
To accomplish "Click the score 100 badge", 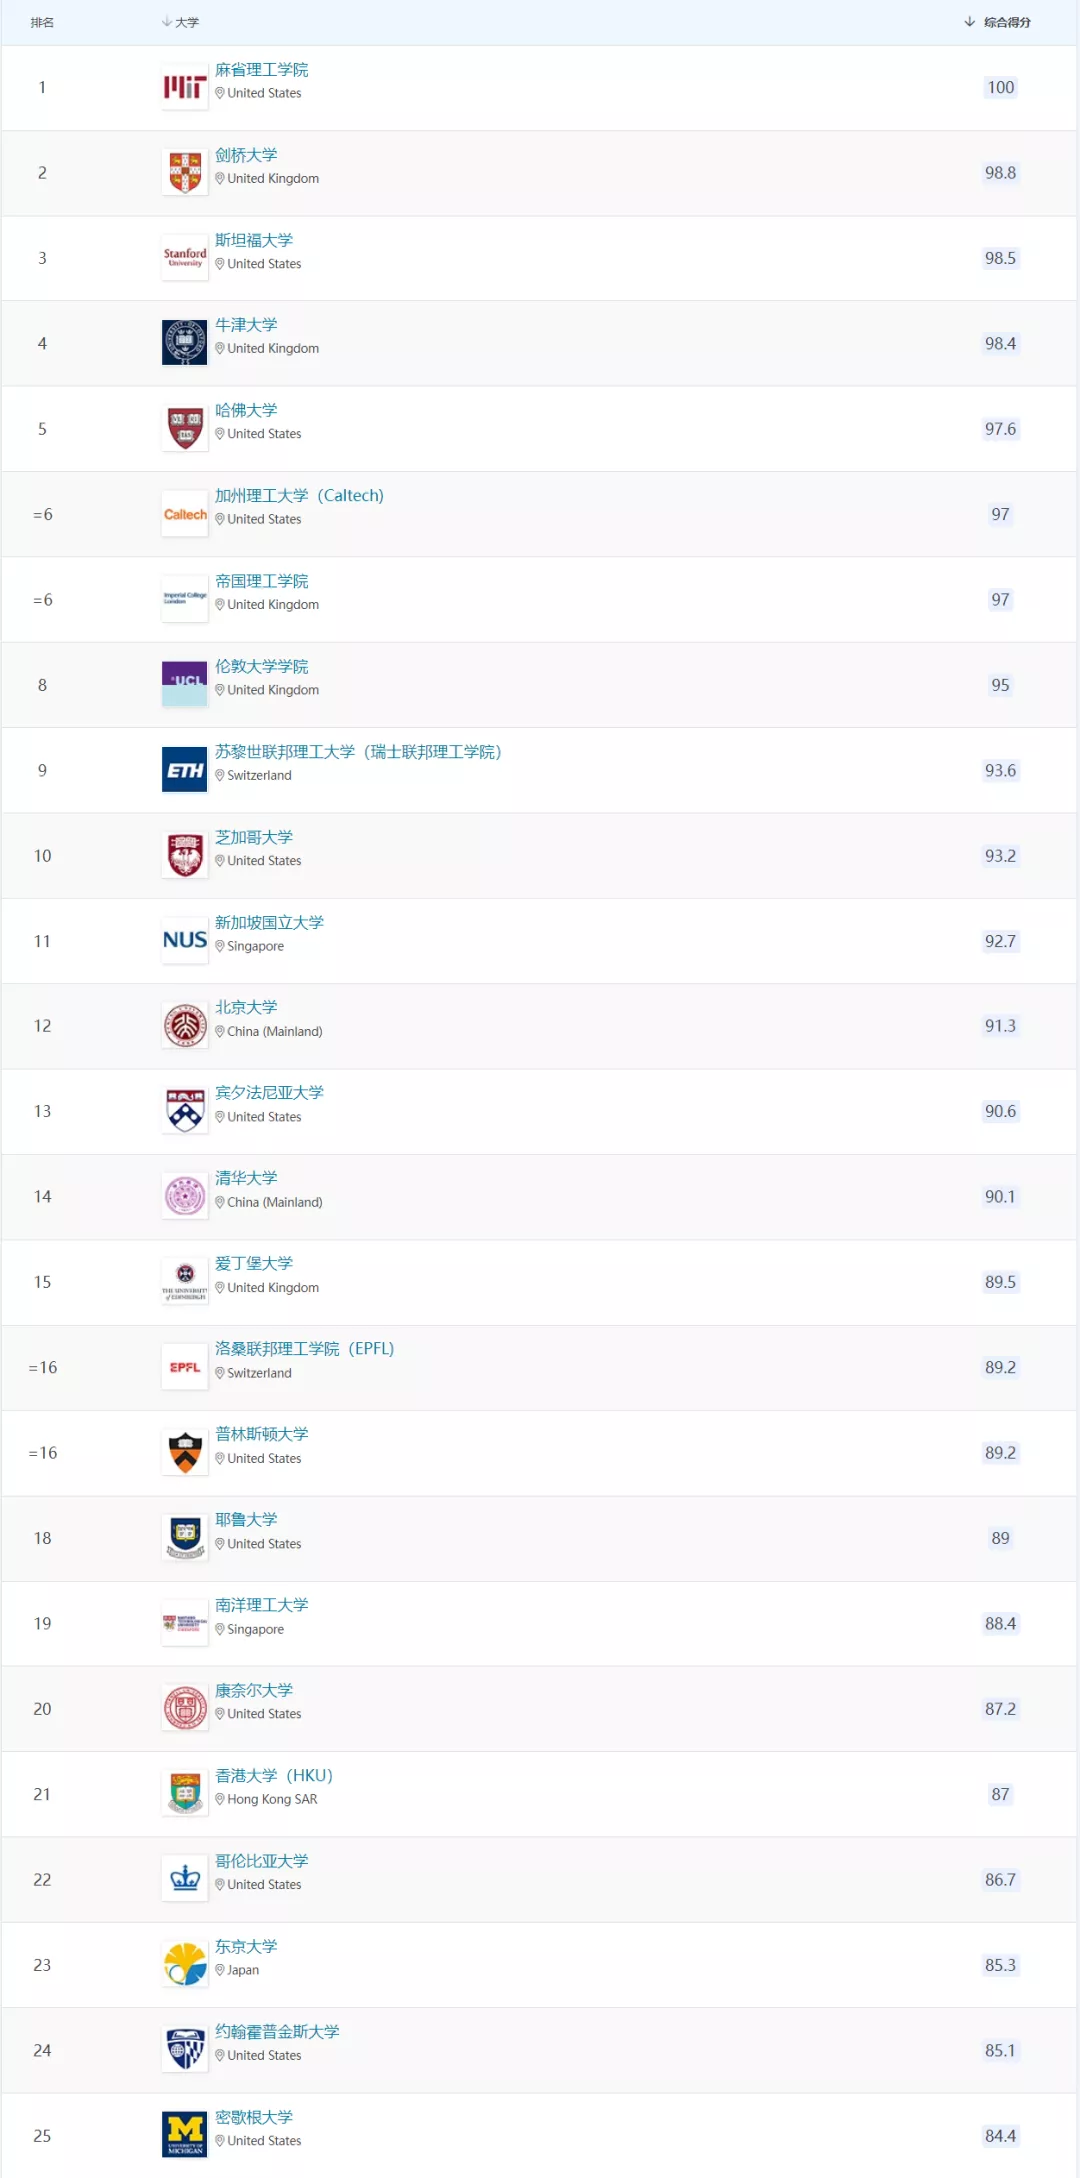I will click(x=1000, y=88).
